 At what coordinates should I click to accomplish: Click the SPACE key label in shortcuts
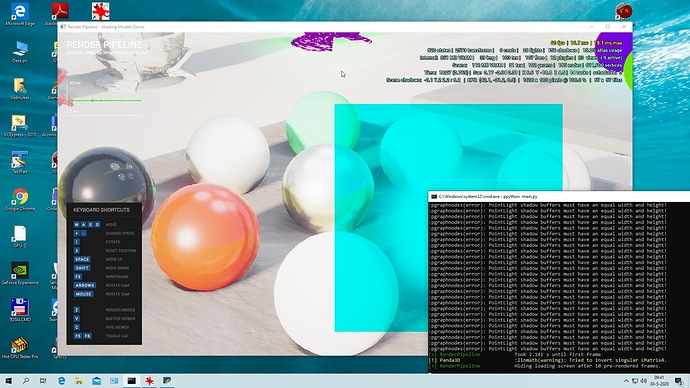tap(82, 259)
